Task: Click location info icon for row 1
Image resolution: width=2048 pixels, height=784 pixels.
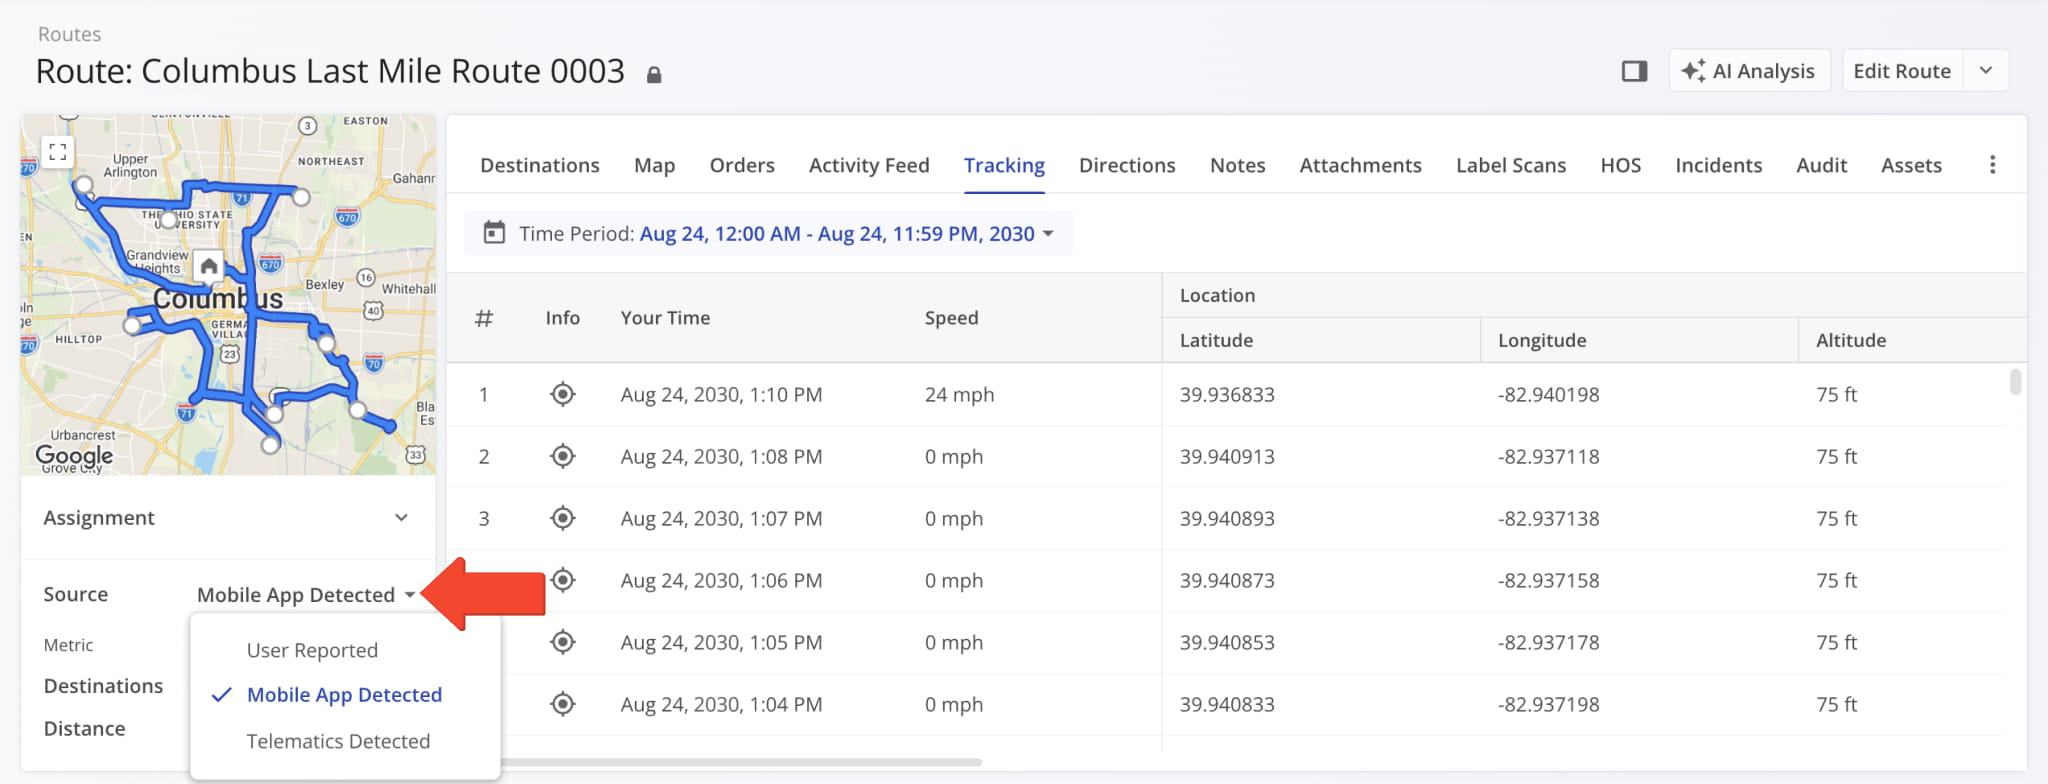Action: click(563, 394)
